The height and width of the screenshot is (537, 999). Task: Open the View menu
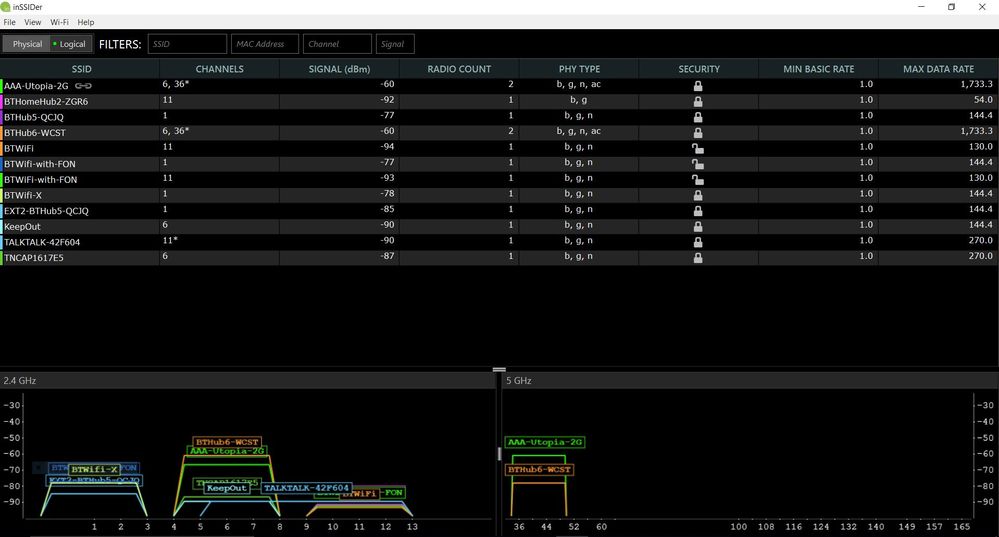pos(32,22)
